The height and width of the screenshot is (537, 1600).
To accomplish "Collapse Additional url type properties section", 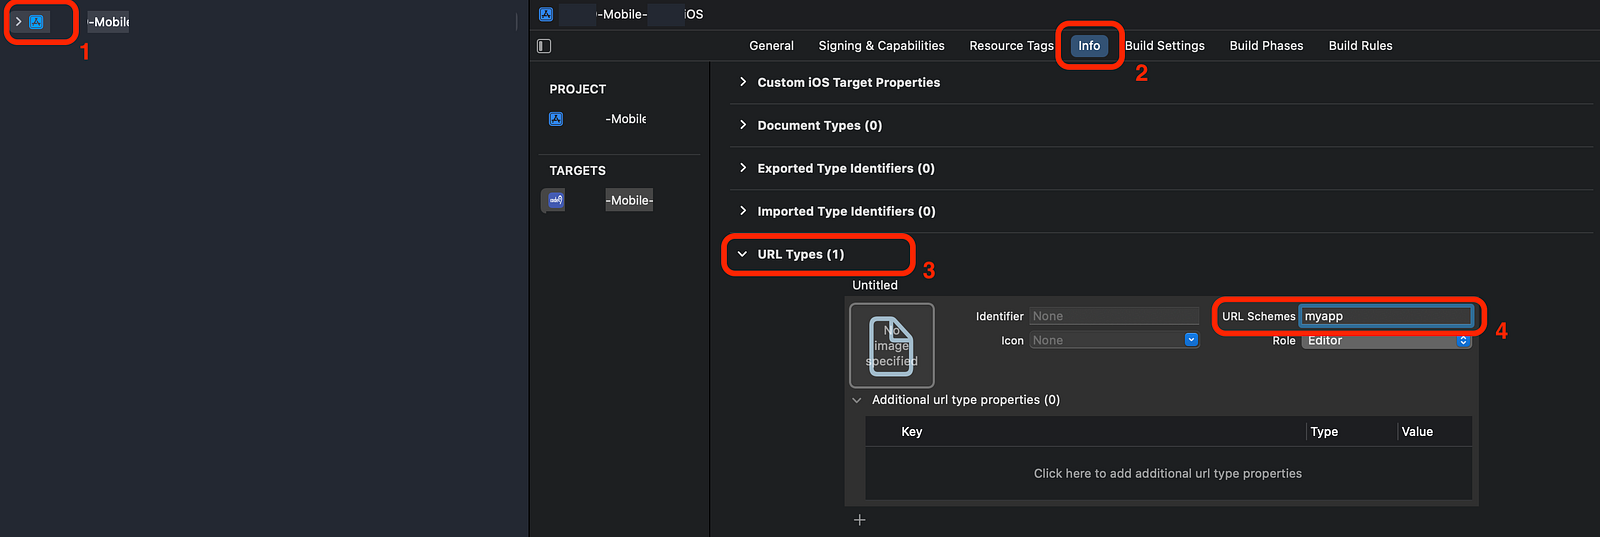I will [857, 400].
